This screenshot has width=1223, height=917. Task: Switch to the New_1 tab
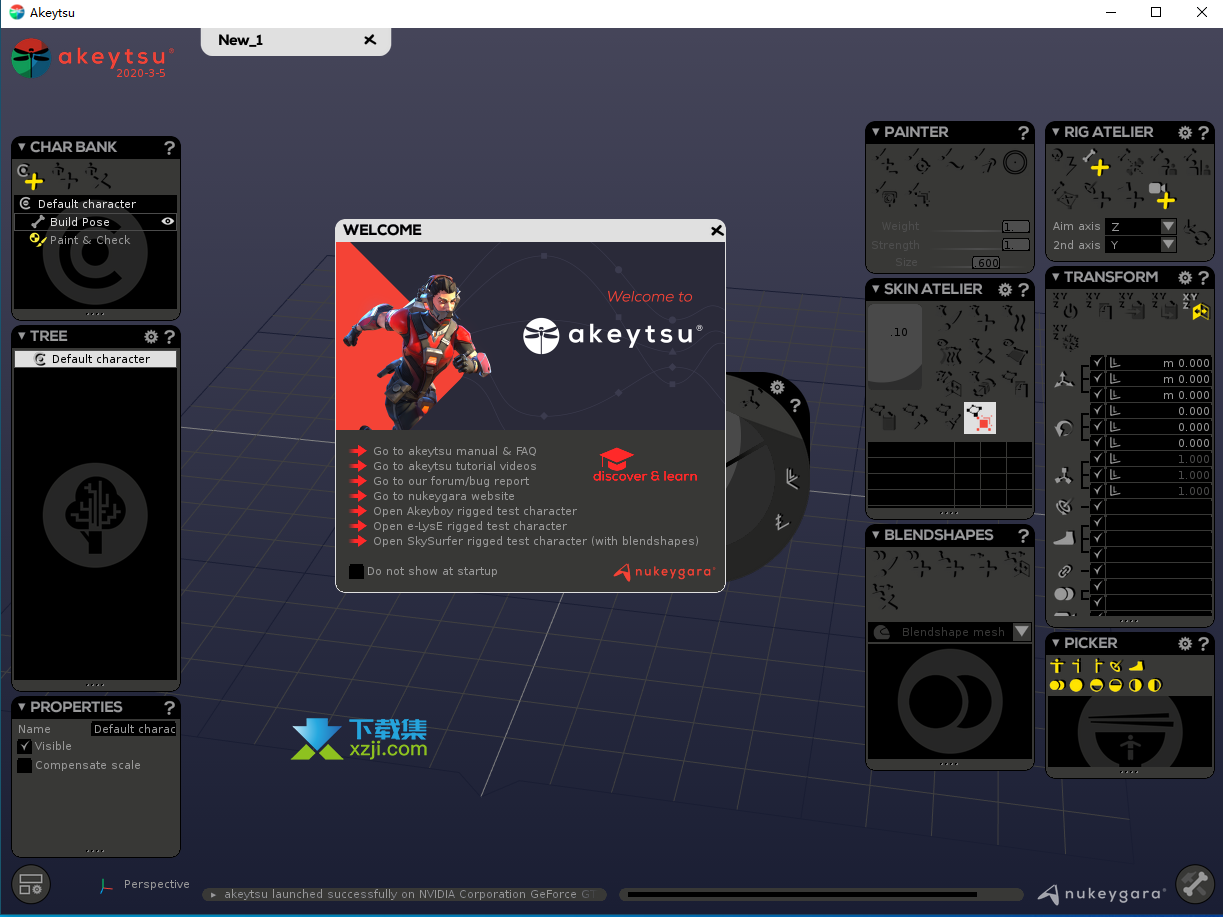[x=241, y=40]
